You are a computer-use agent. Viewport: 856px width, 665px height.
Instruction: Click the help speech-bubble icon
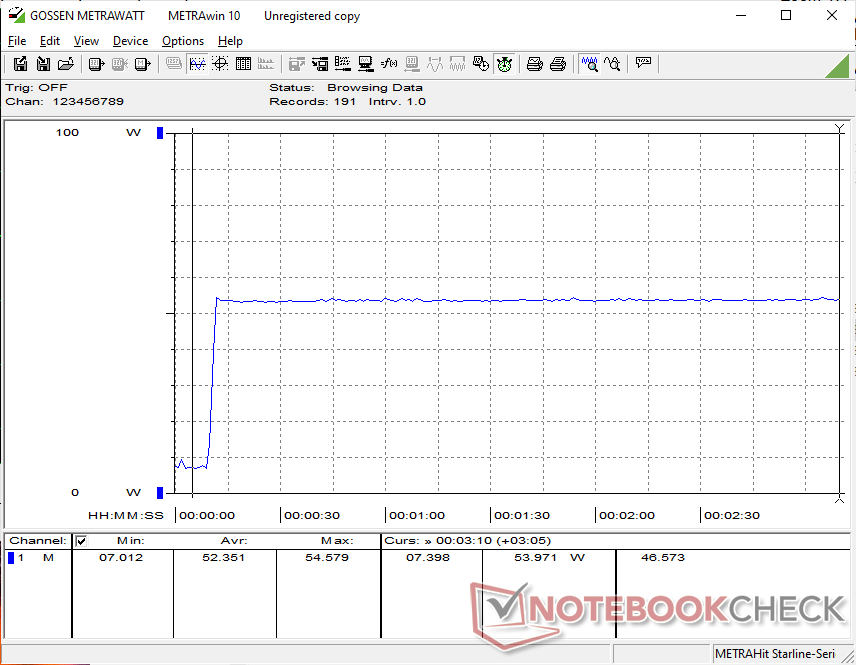click(x=643, y=64)
